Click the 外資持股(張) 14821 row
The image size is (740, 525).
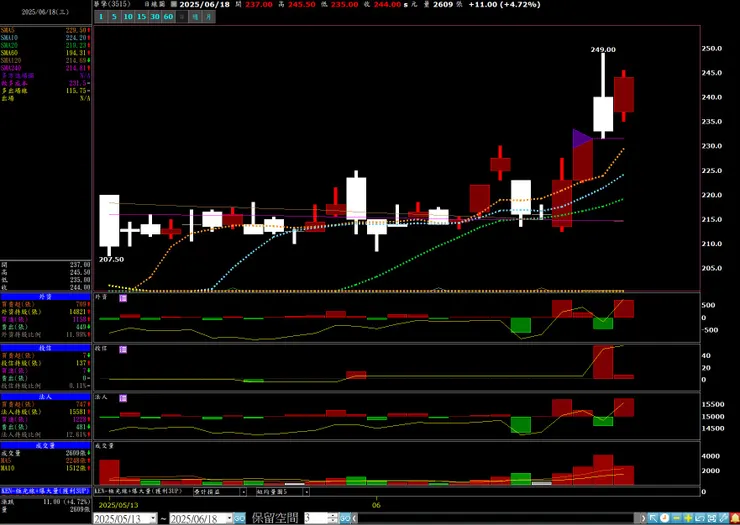45,312
